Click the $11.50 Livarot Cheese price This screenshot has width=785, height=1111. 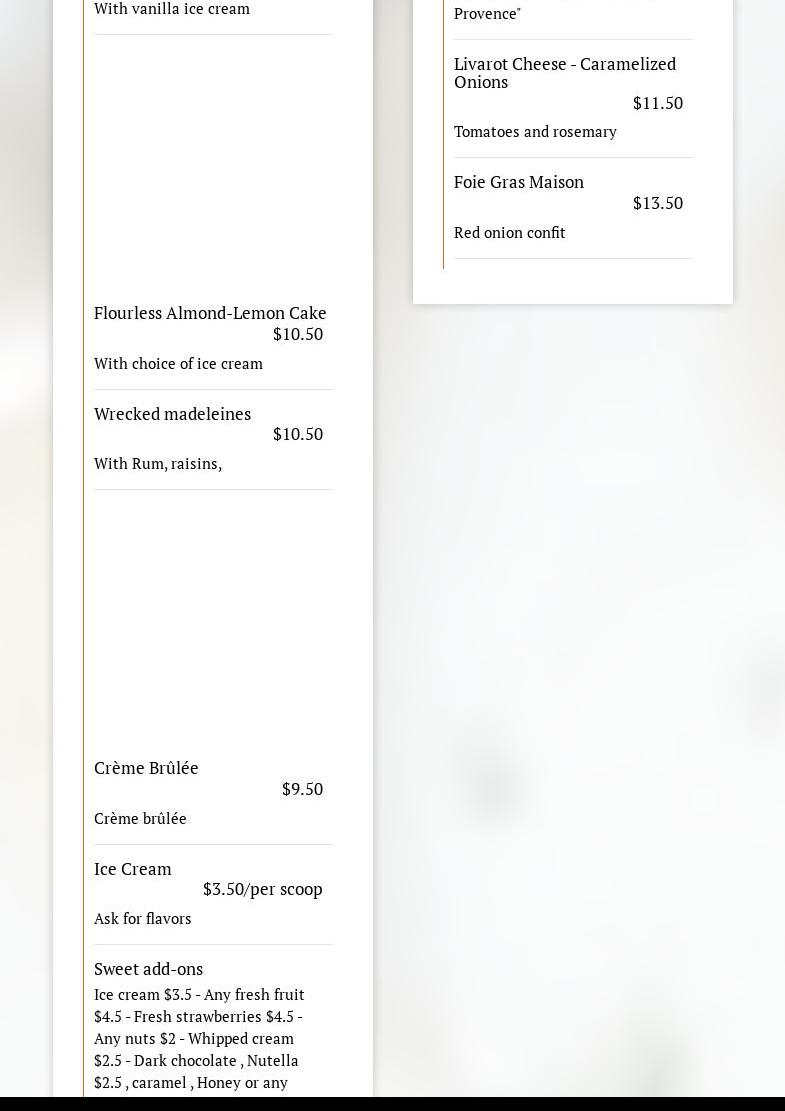click(657, 103)
